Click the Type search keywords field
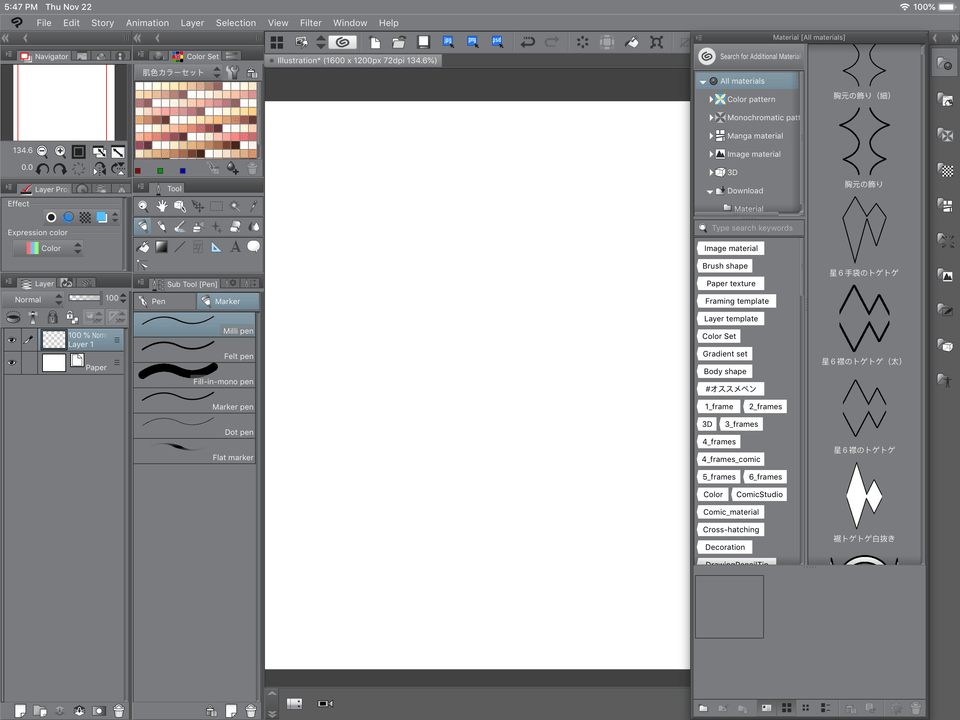Viewport: 960px width, 720px height. [x=752, y=228]
